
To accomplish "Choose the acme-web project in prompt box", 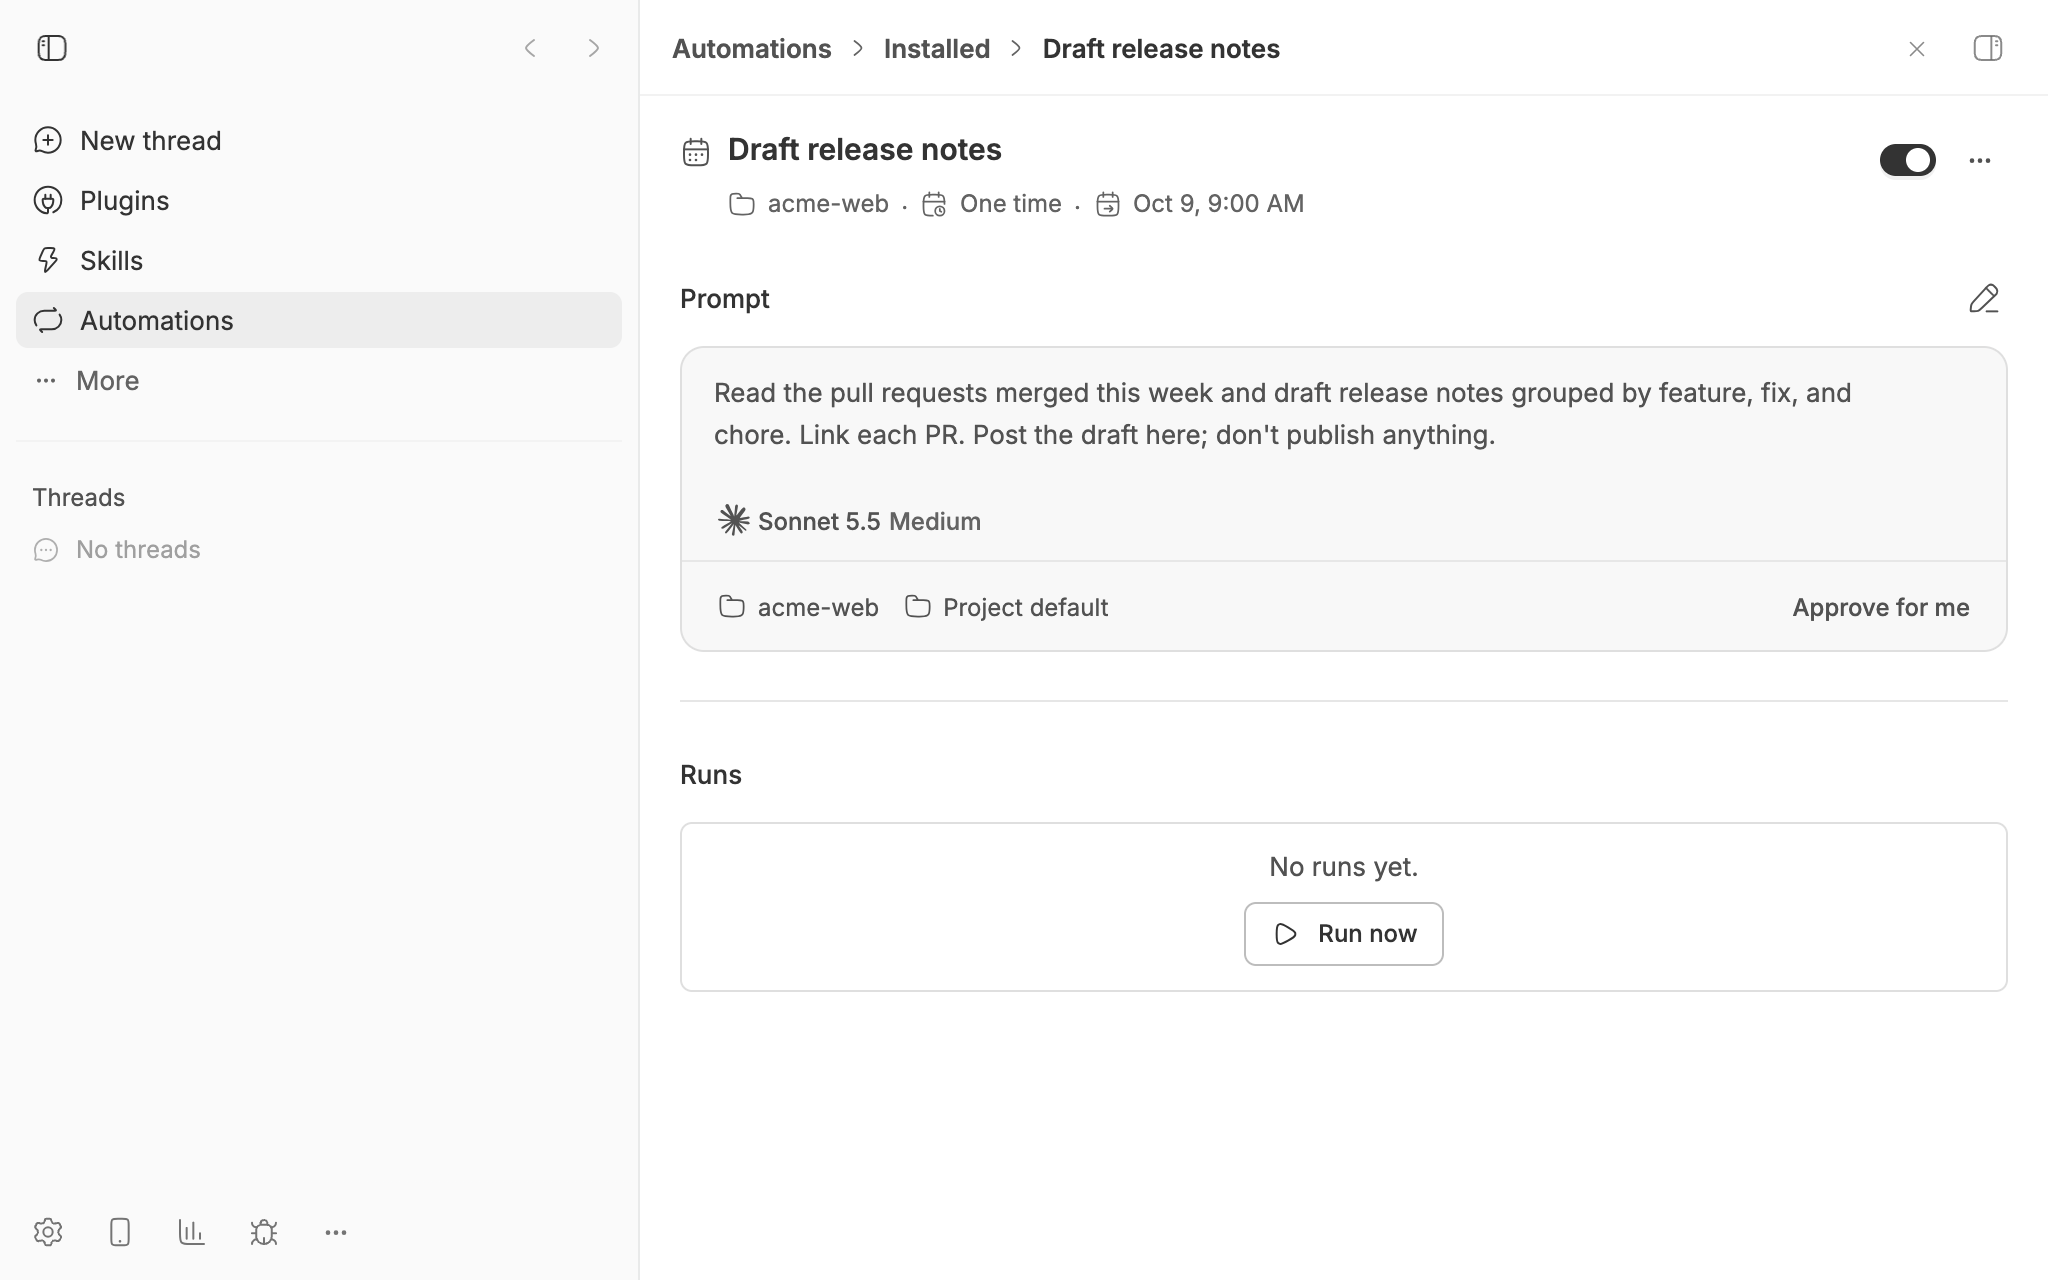I will point(798,607).
